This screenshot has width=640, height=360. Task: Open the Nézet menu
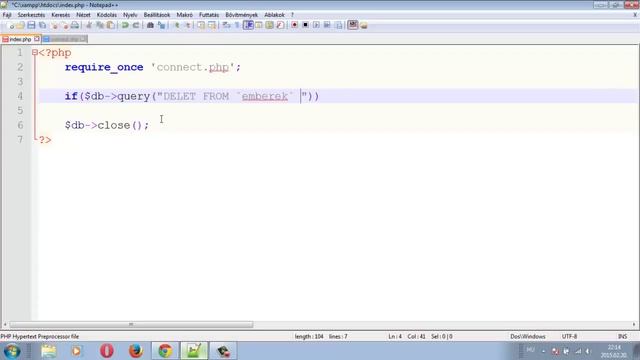click(83, 15)
